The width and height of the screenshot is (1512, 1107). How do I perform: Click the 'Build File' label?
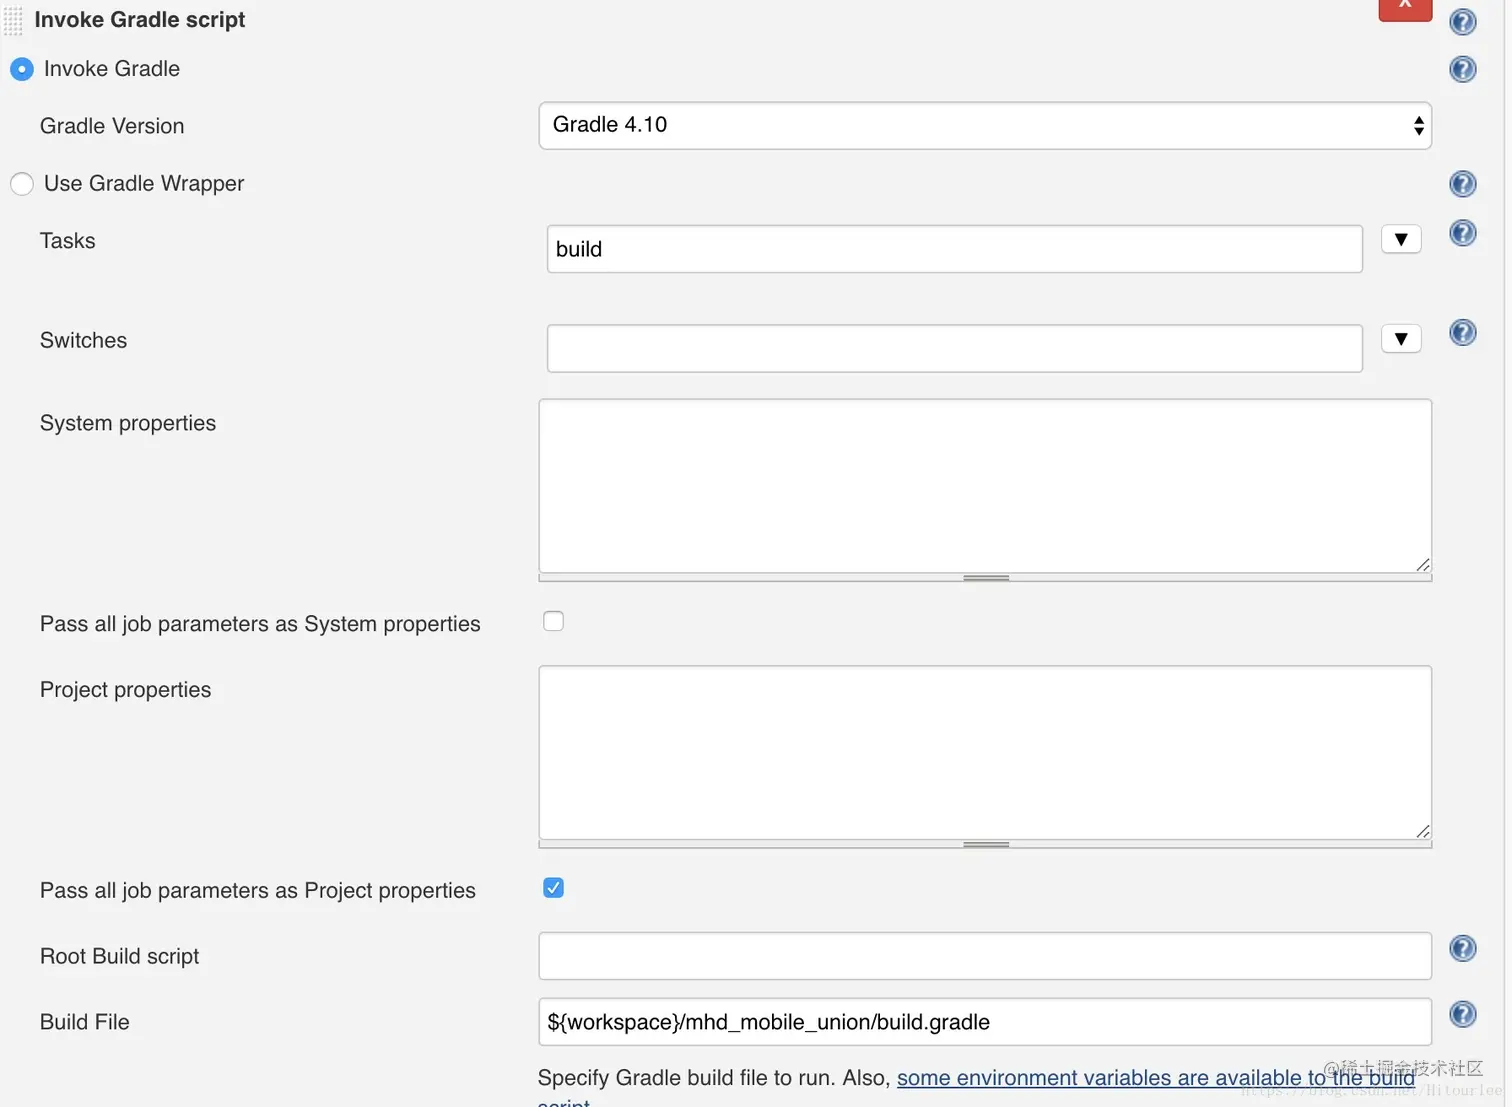(85, 1022)
